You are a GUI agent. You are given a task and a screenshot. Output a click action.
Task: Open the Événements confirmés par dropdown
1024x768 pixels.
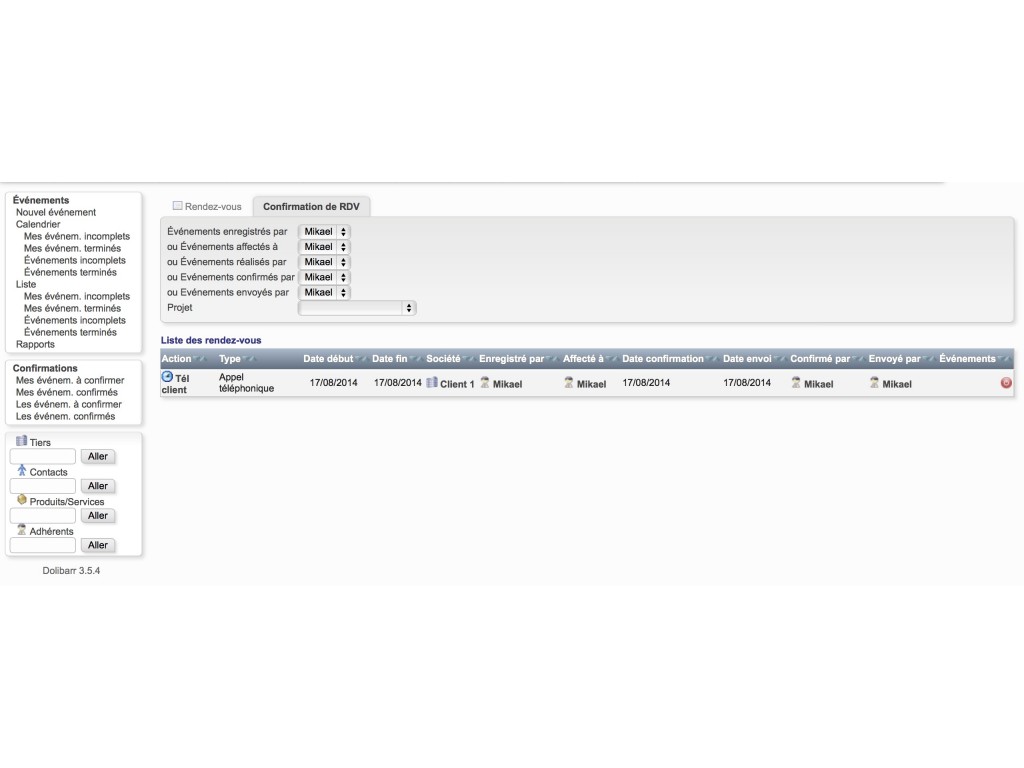point(324,277)
